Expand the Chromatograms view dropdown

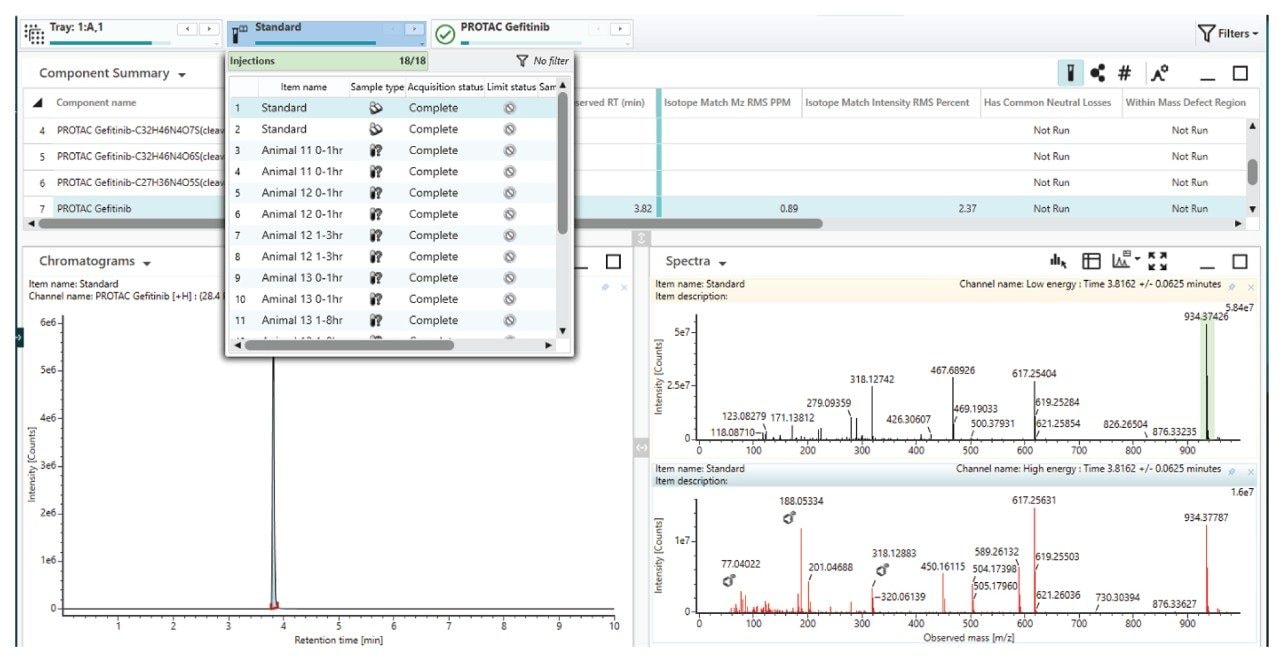pos(146,263)
